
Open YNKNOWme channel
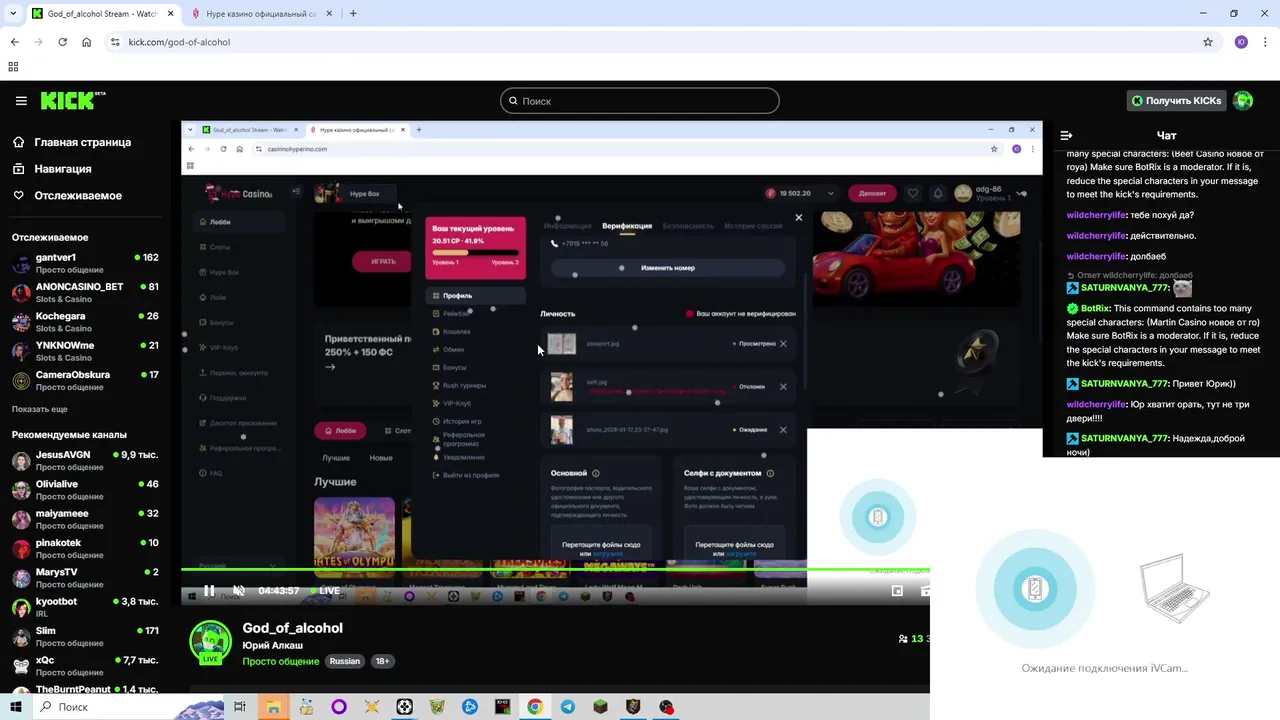tap(85, 351)
